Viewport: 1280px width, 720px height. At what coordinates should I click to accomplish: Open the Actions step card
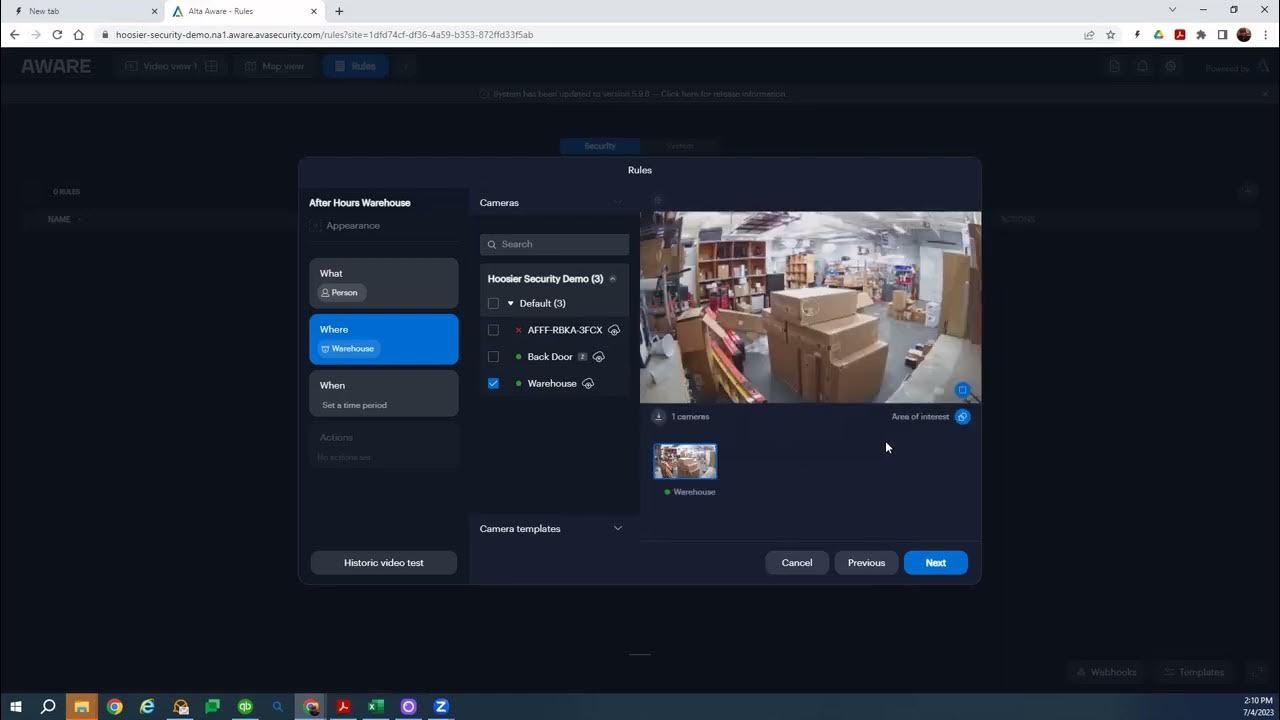point(384,446)
